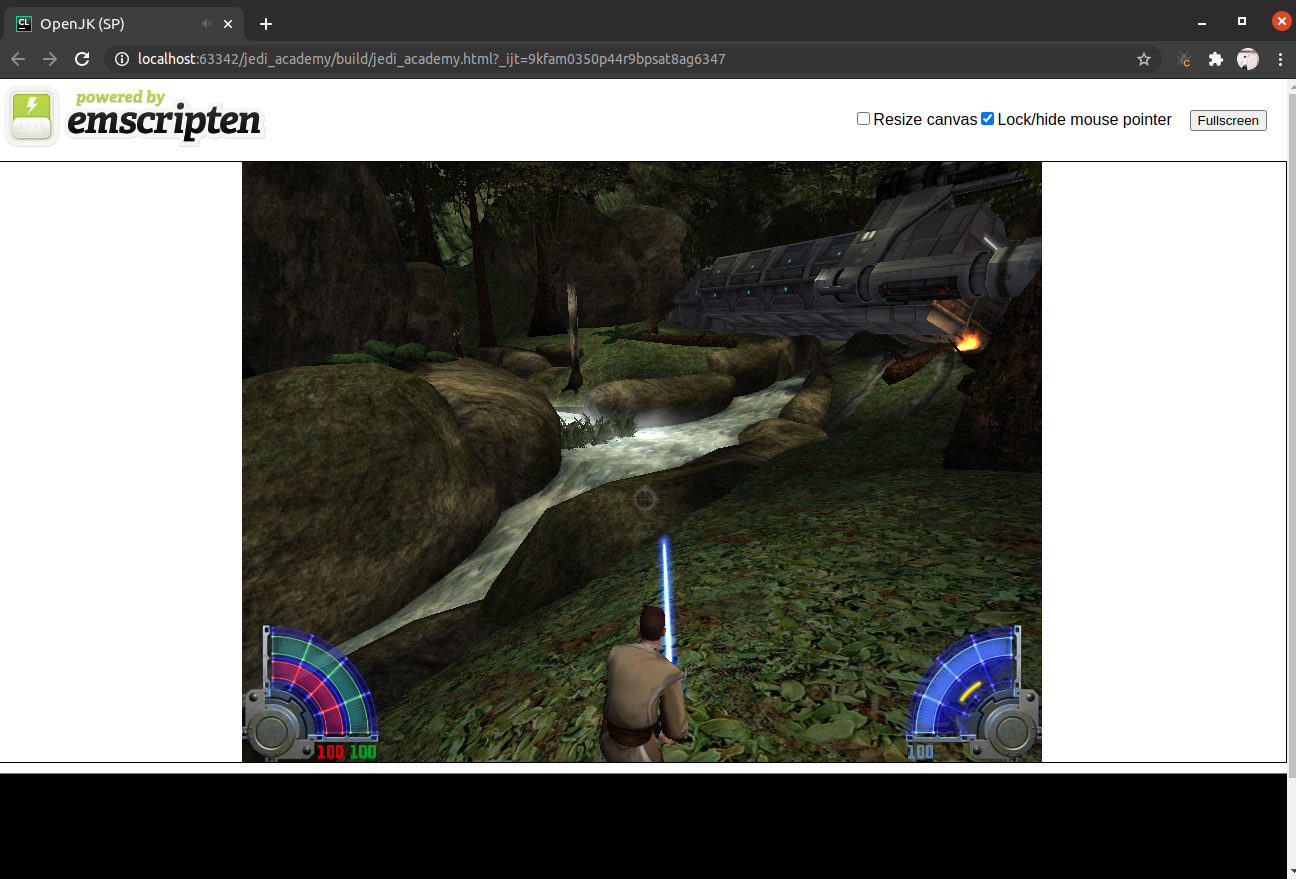Click the extension icon beside puzzle piece
The width and height of the screenshot is (1296, 879).
tap(1184, 59)
